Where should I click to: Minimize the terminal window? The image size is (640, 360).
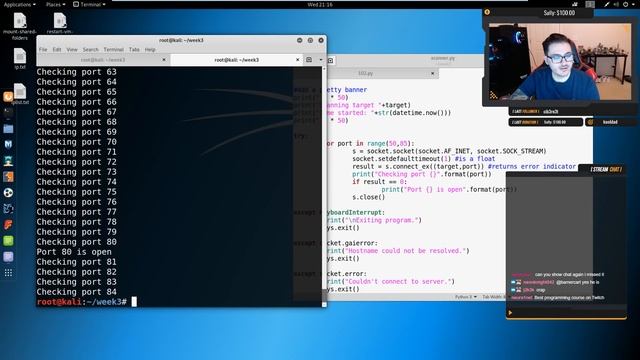(x=300, y=40)
